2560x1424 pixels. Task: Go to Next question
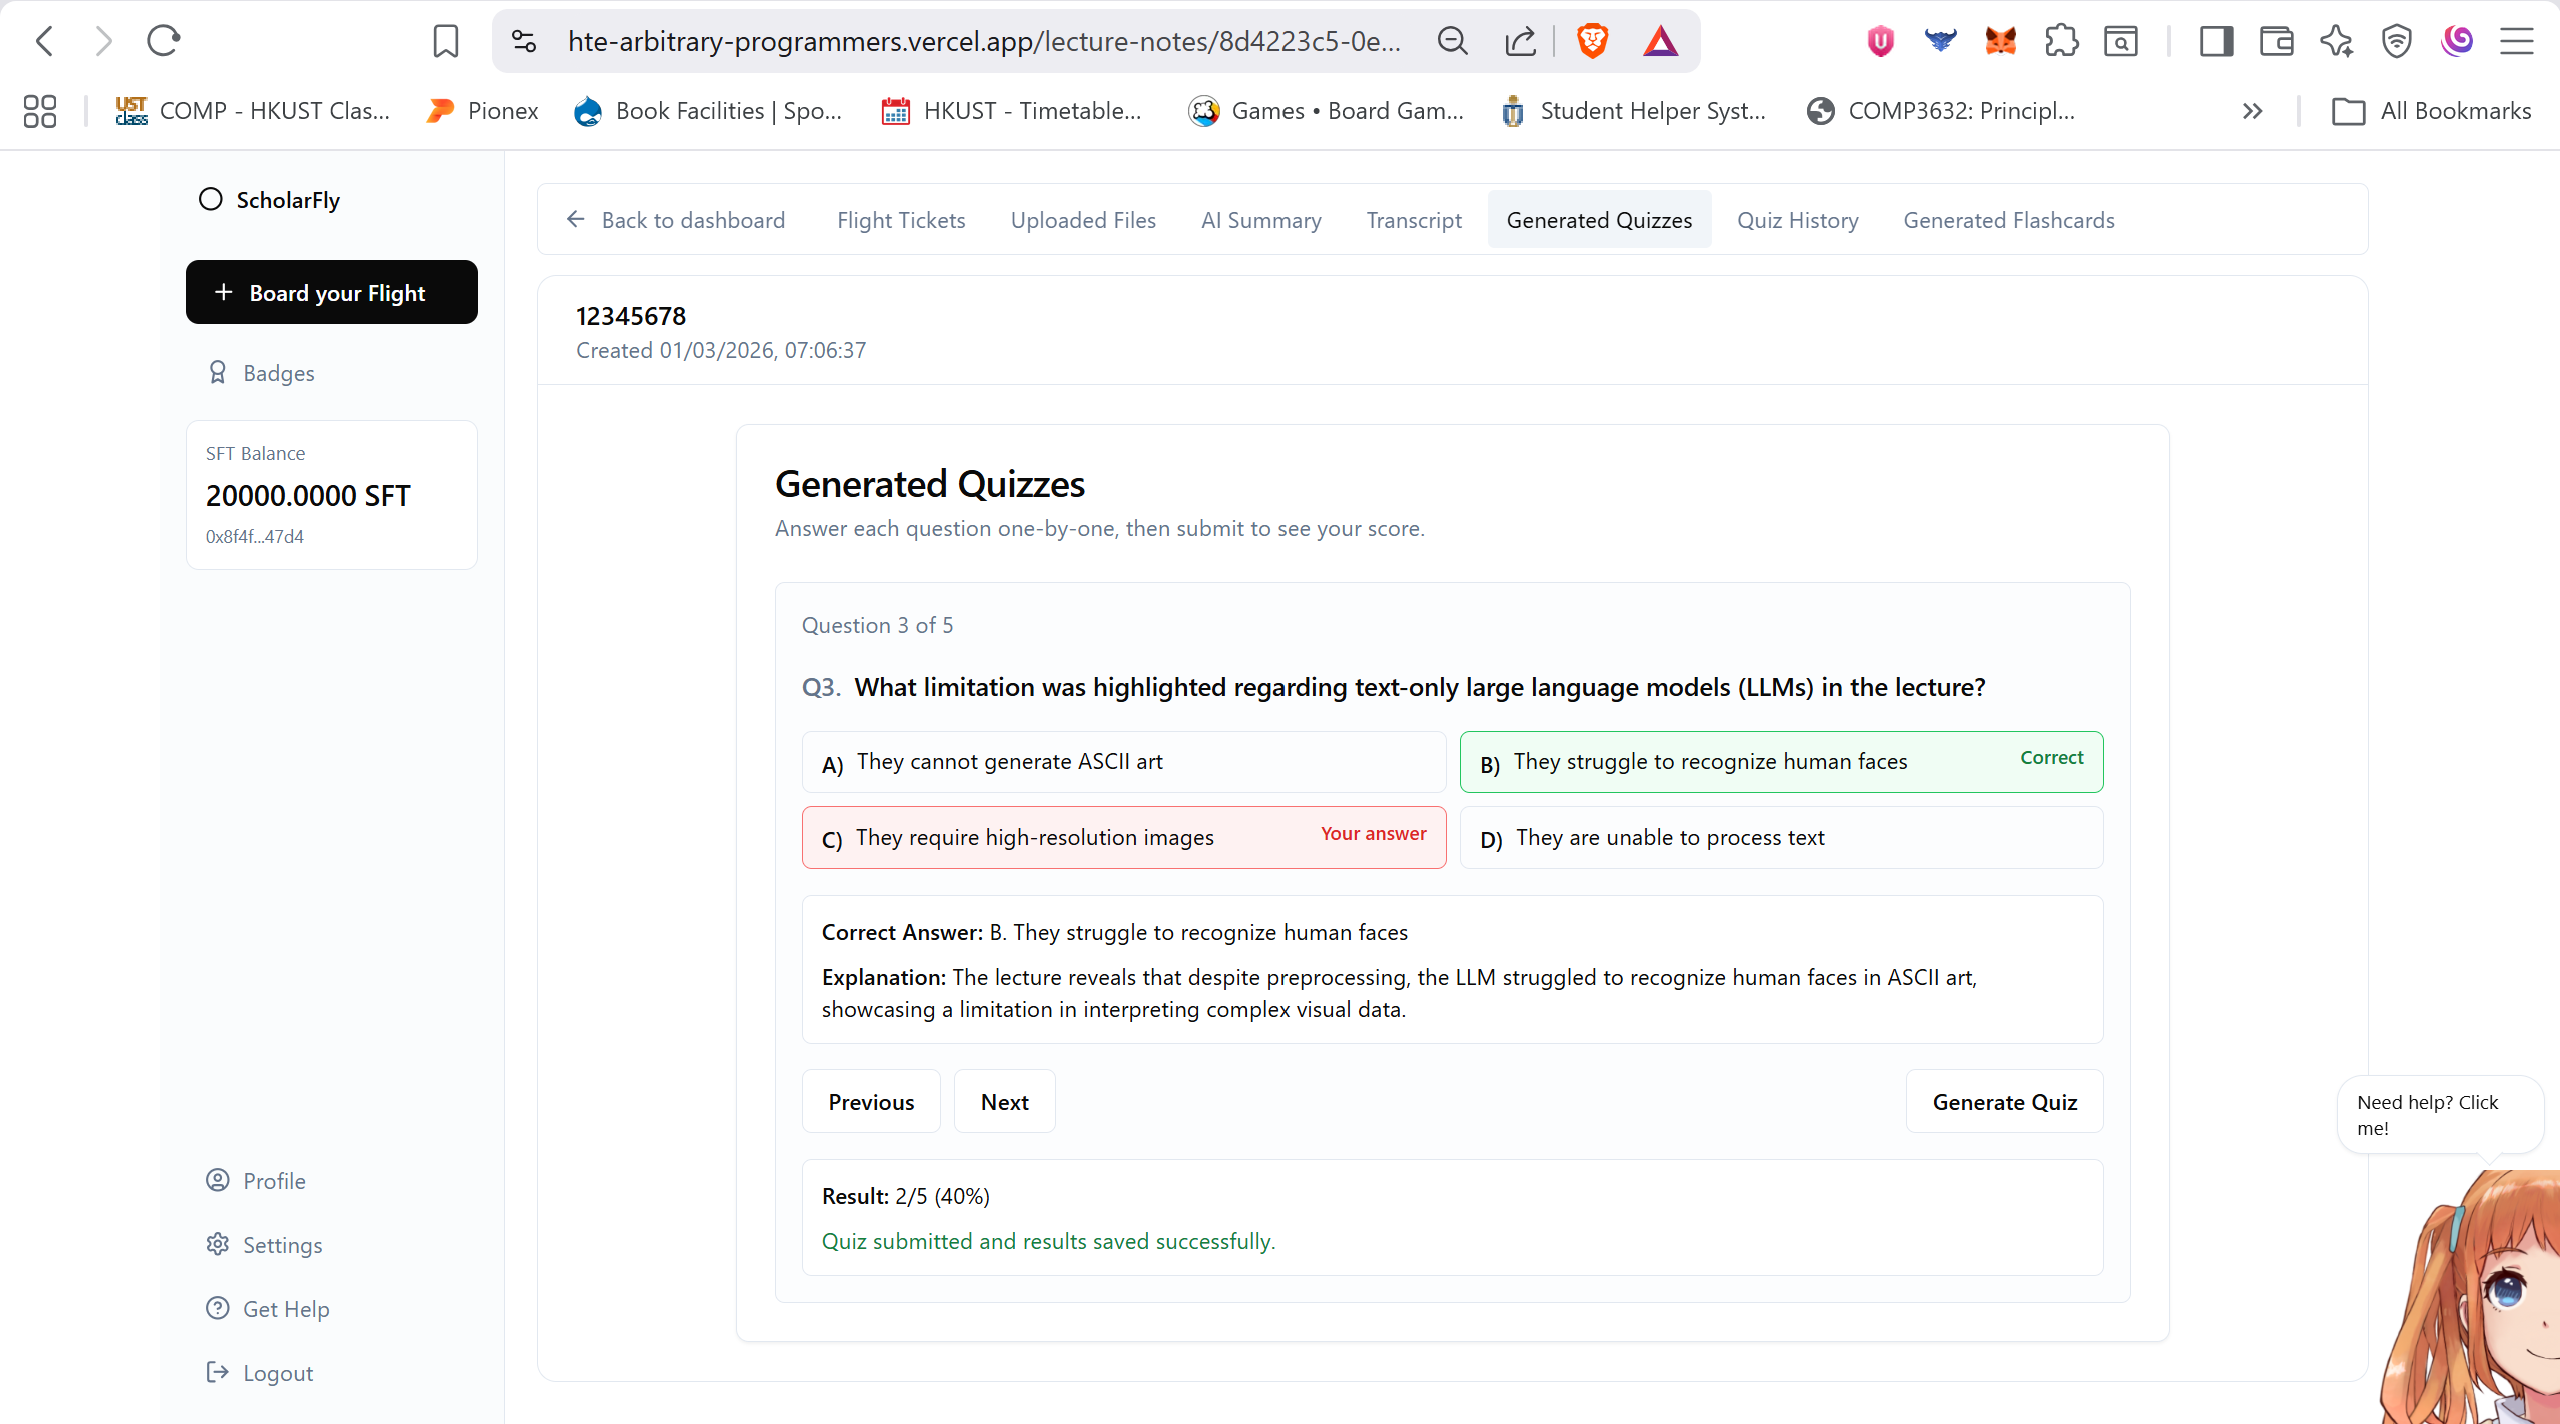coord(1004,1102)
